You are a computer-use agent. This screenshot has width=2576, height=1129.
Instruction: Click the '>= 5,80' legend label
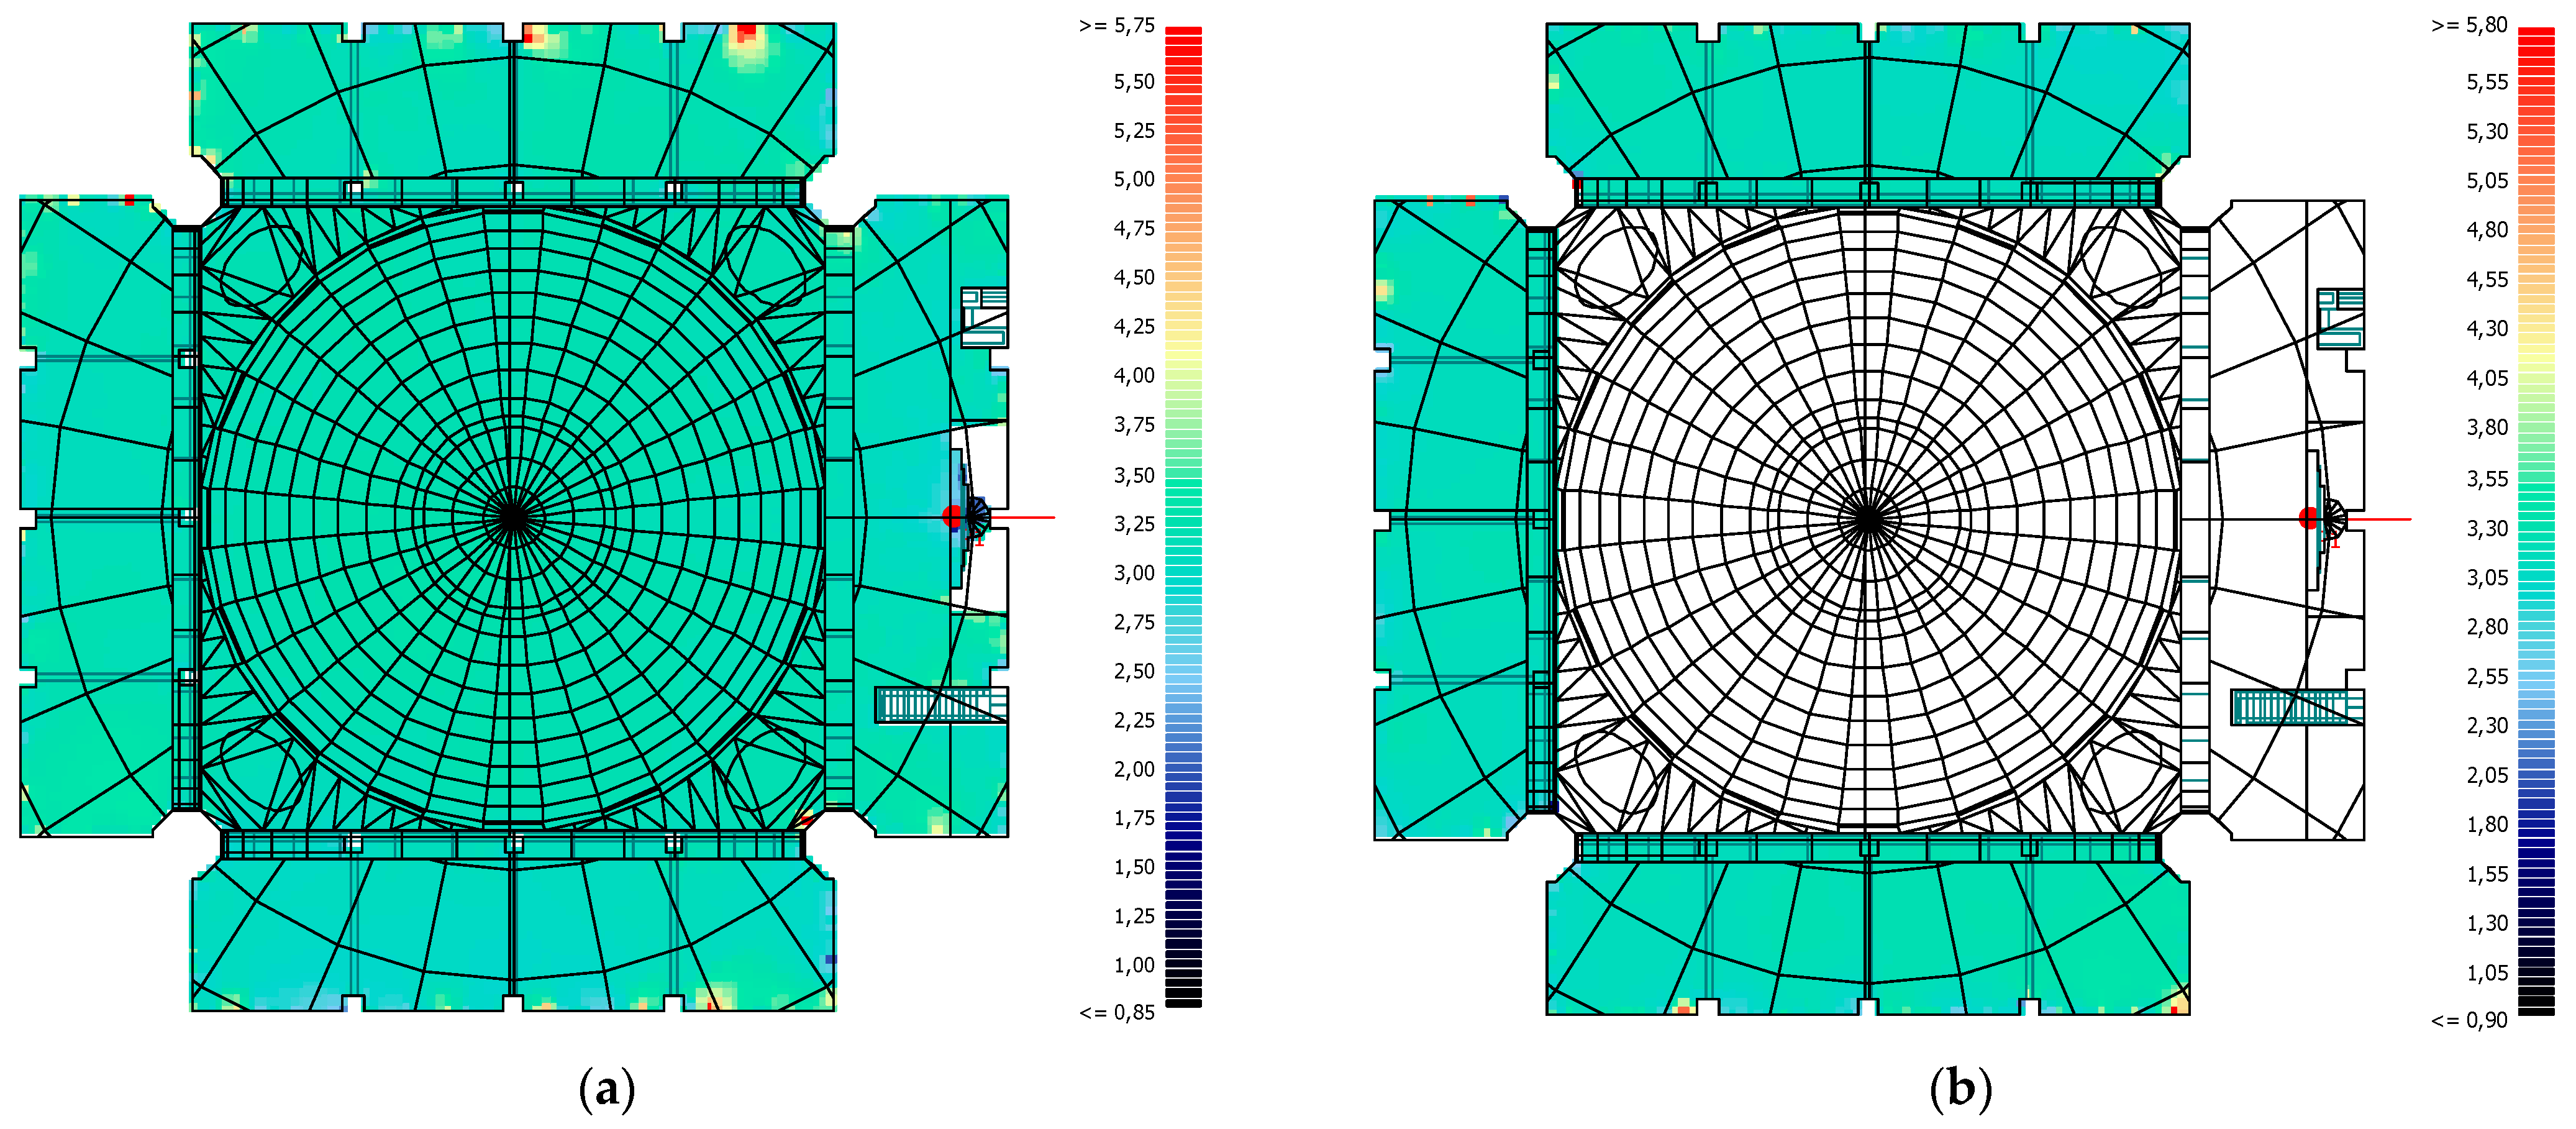click(x=2469, y=26)
